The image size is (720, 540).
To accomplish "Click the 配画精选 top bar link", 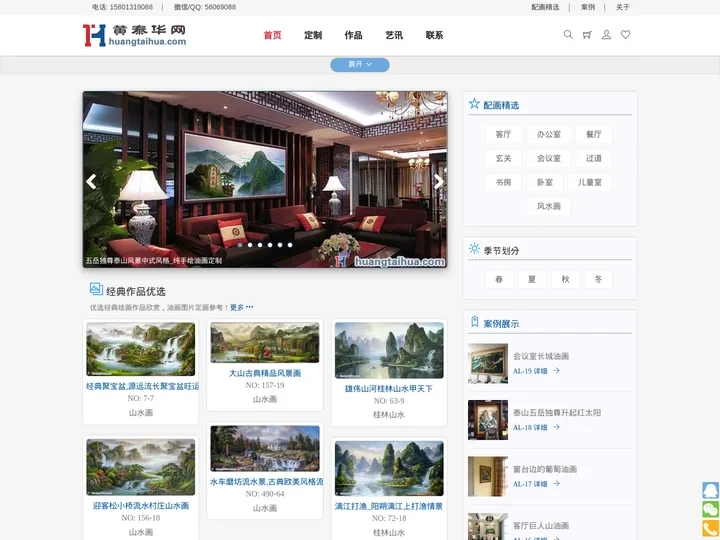I will tap(545, 7).
